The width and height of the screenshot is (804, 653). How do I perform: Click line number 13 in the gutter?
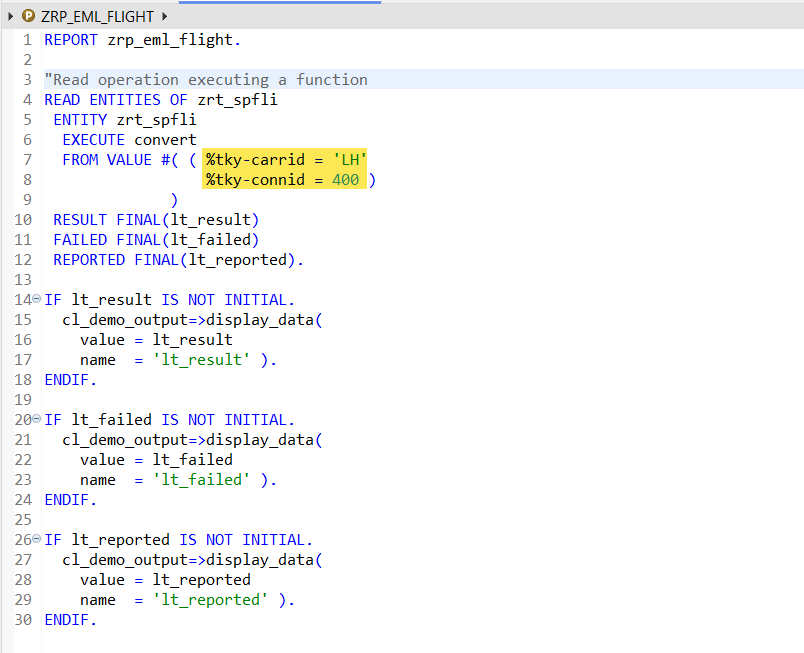(x=23, y=279)
